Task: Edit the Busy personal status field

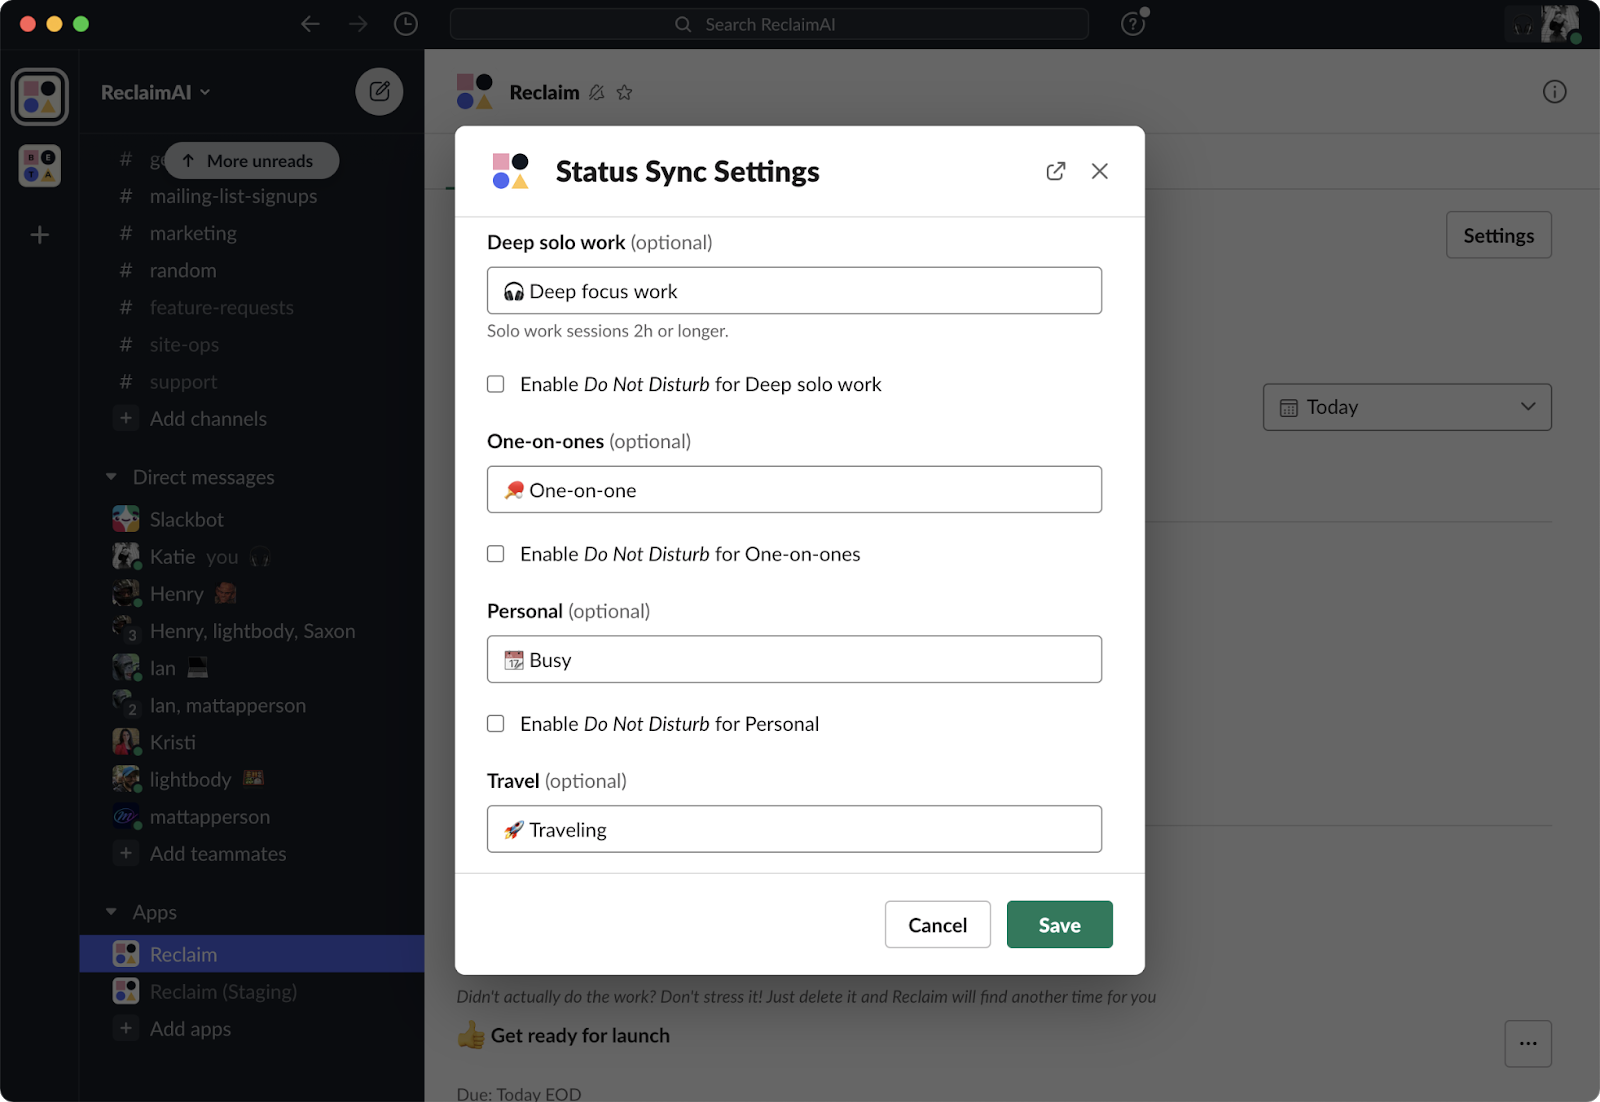Action: tap(794, 660)
